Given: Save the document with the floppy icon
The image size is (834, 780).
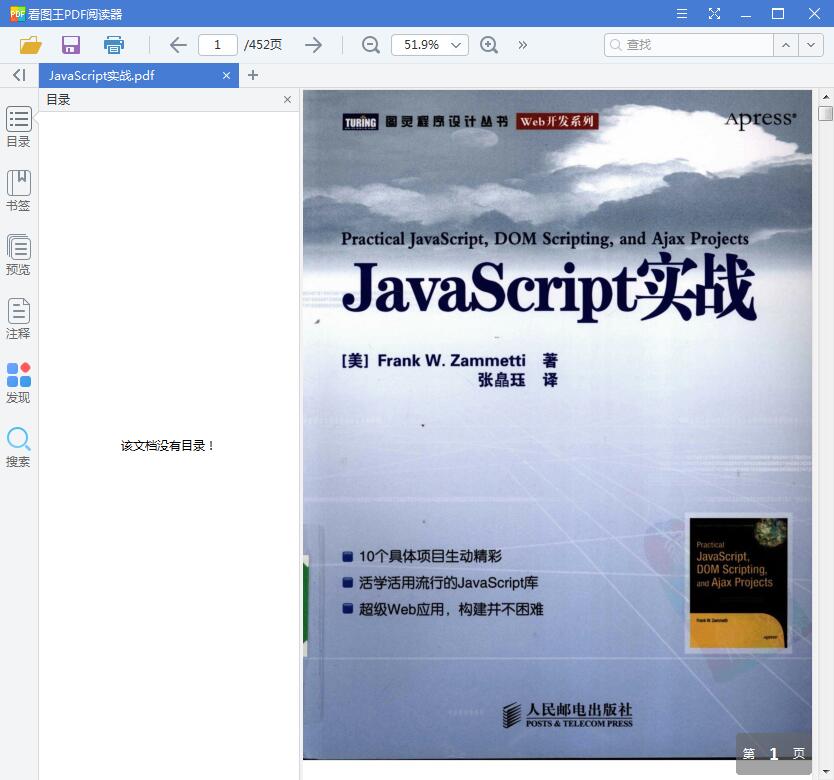Looking at the screenshot, I should 71,45.
